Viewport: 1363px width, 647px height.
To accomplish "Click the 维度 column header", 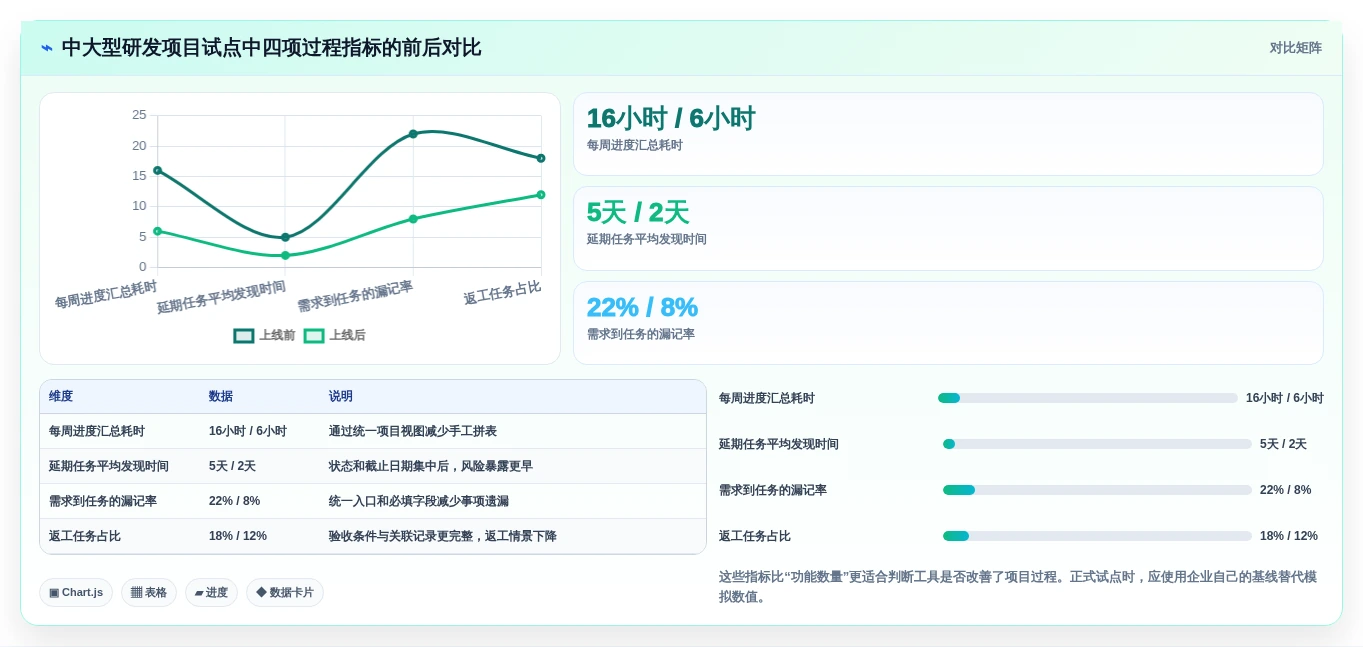I will point(61,397).
